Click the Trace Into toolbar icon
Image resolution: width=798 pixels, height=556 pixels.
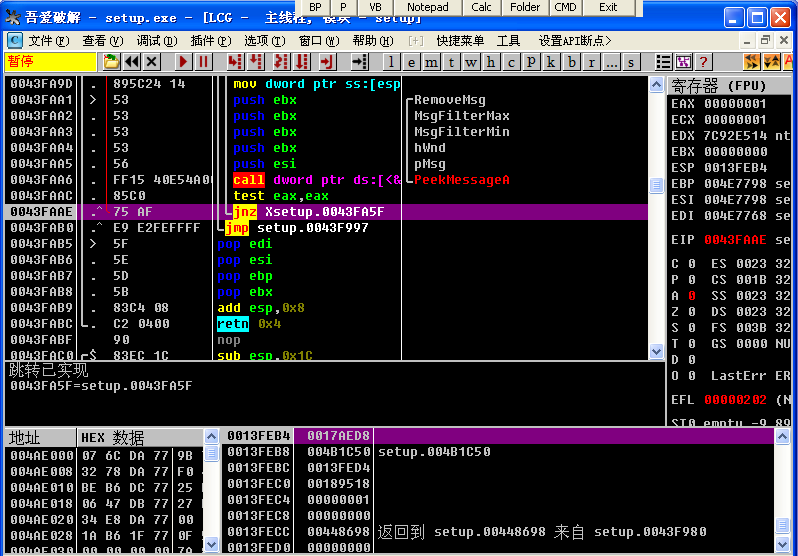click(281, 62)
